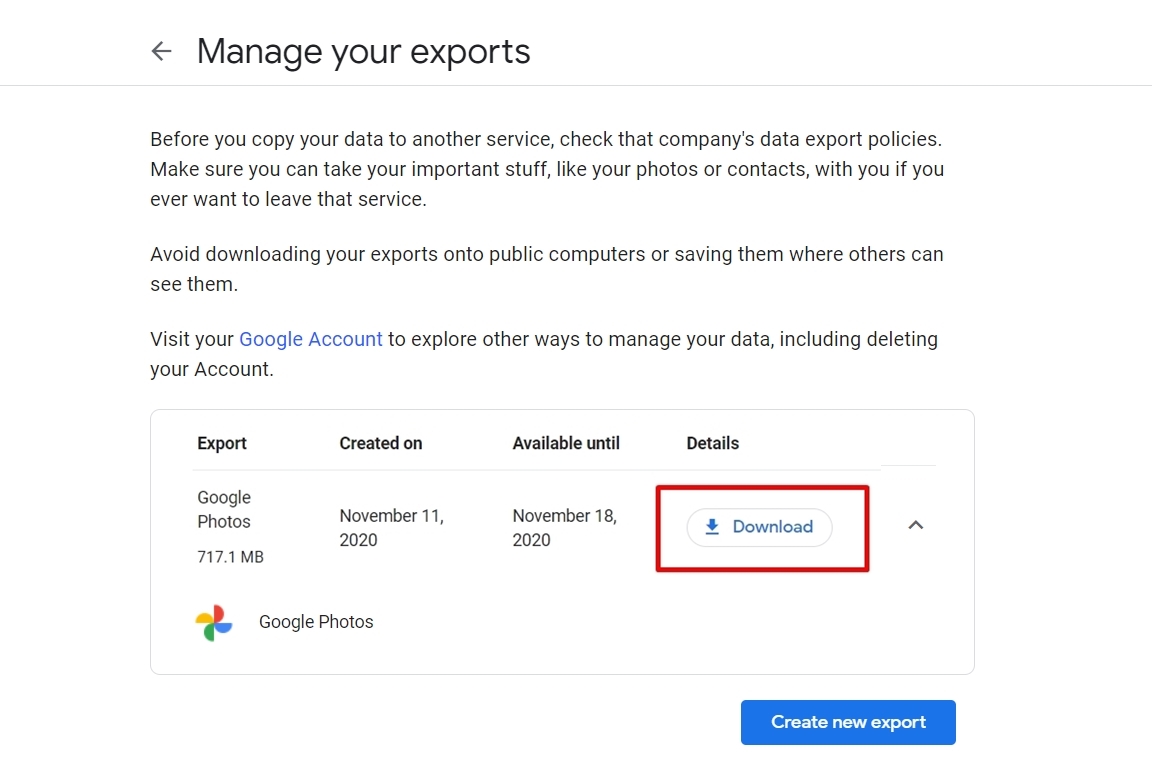Click the November 18, 2020 expiry date
Image resolution: width=1152 pixels, height=768 pixels.
coord(564,527)
